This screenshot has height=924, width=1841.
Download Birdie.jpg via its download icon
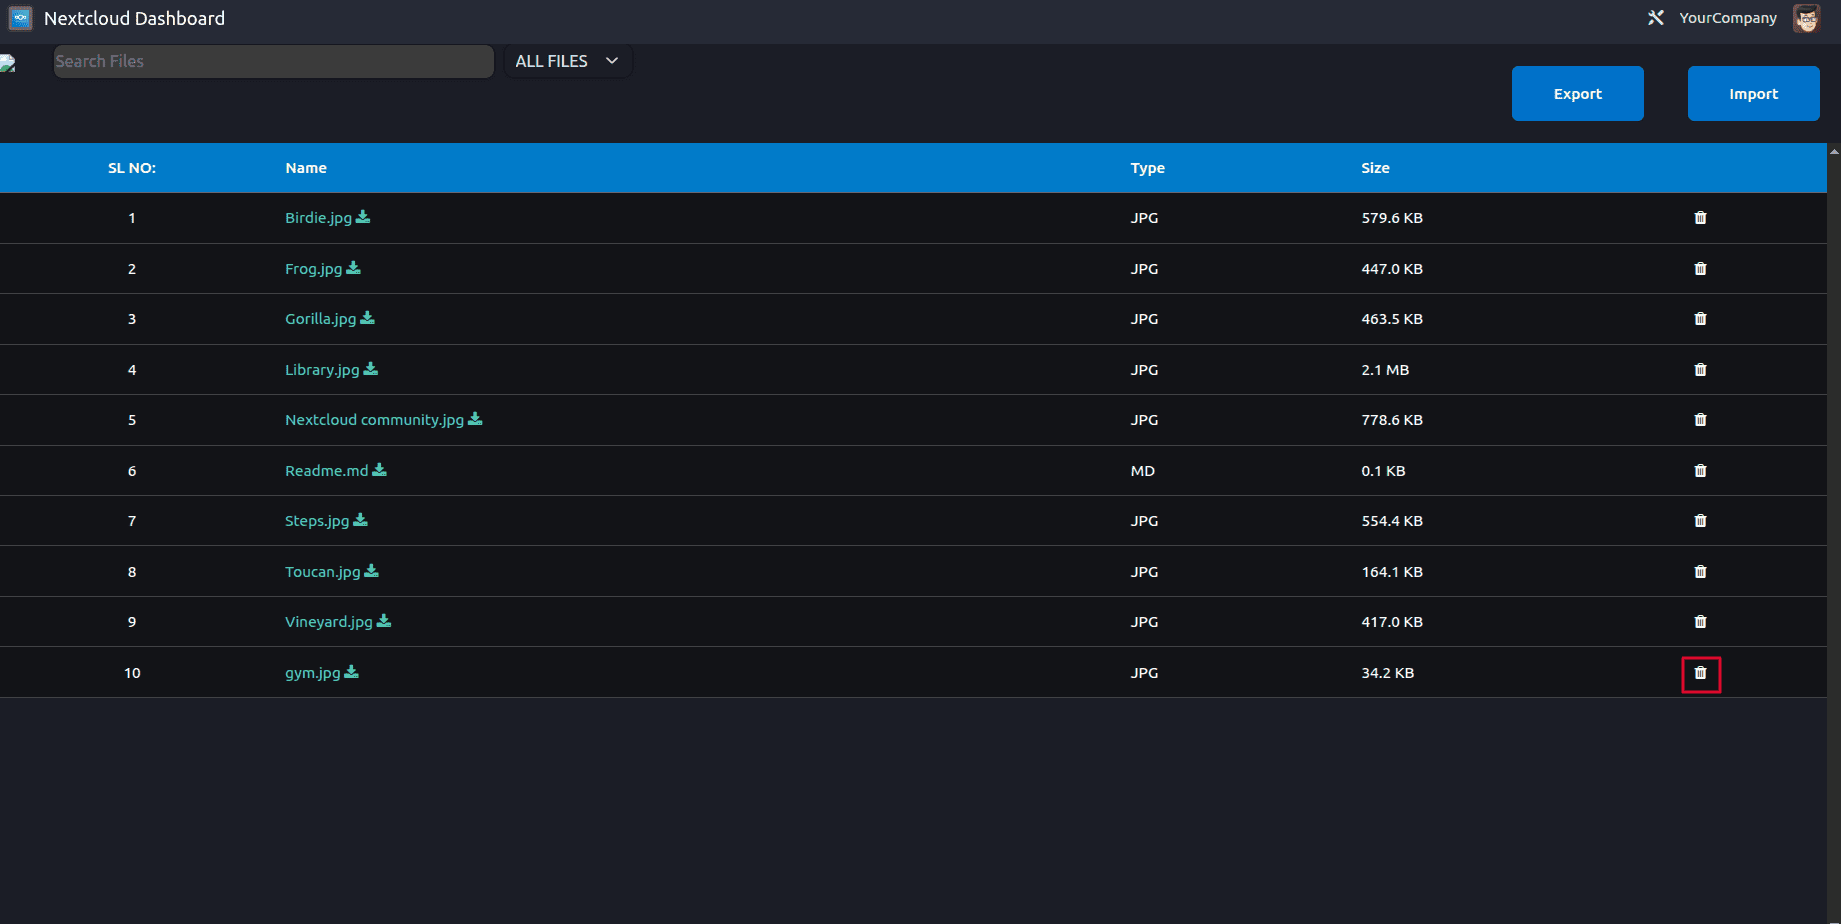(363, 217)
